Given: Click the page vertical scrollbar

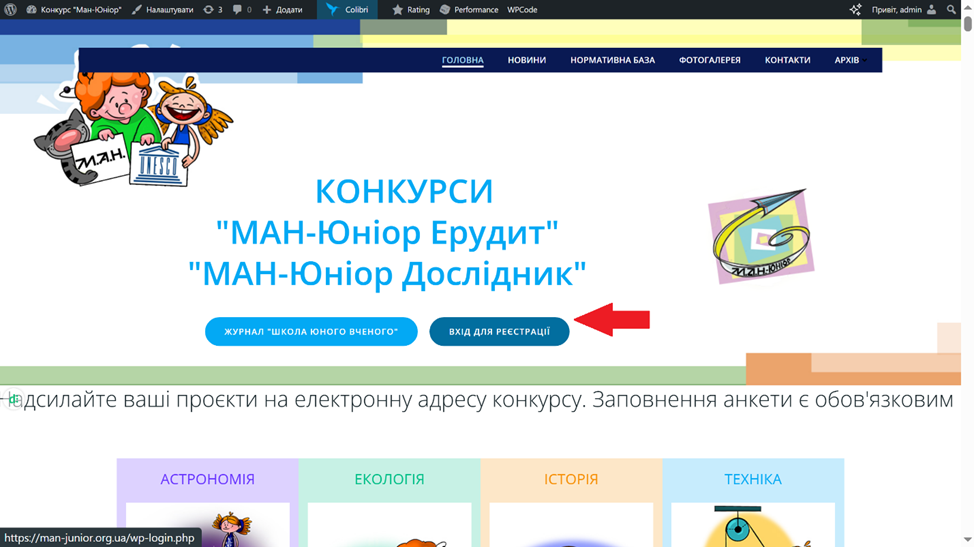Looking at the screenshot, I should click(967, 280).
